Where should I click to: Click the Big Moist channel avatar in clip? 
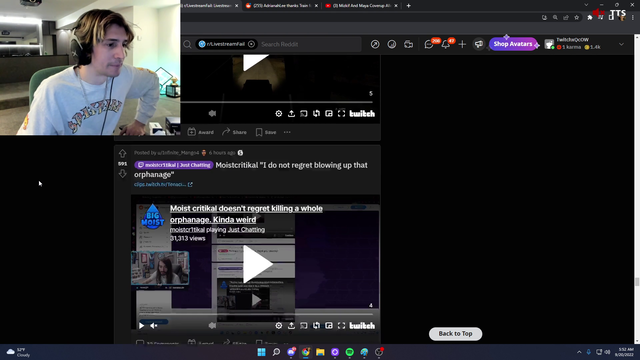[x=152, y=217]
